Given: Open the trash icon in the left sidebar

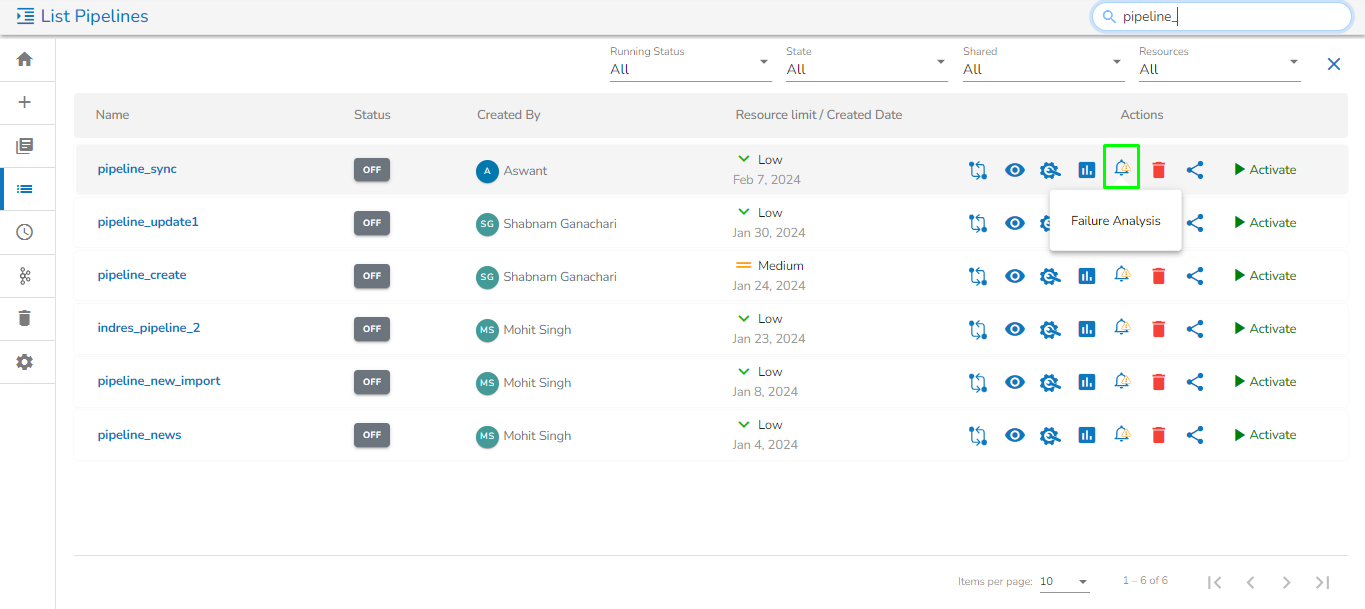Looking at the screenshot, I should click(x=25, y=319).
